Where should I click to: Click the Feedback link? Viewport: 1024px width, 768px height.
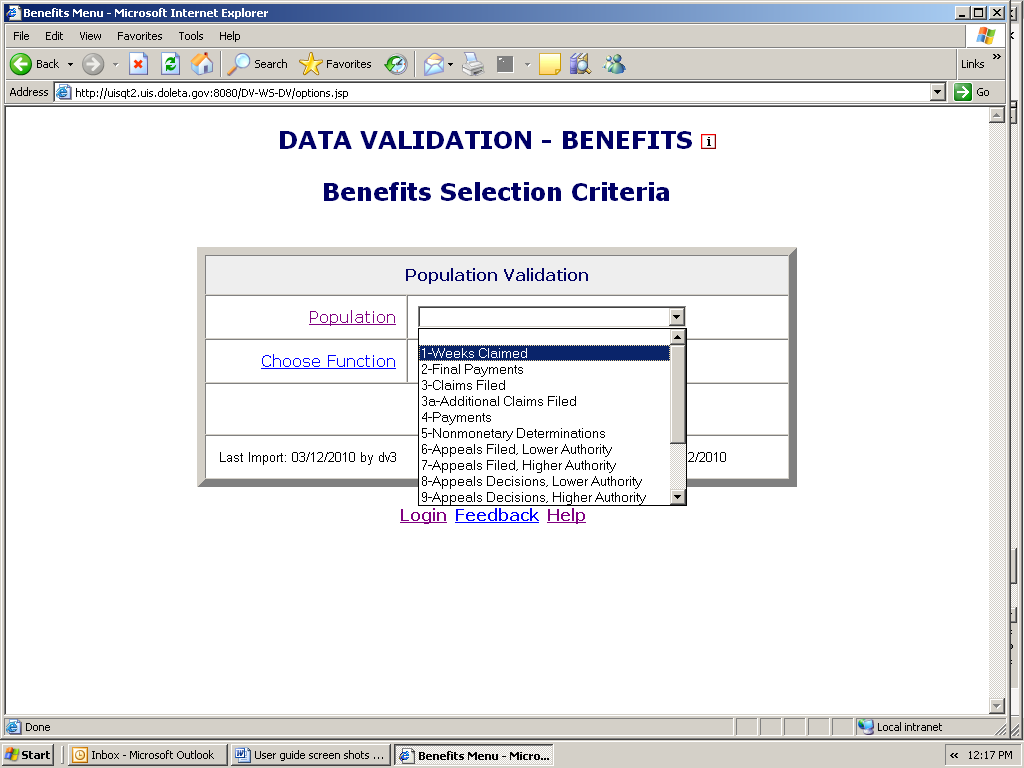pos(497,515)
